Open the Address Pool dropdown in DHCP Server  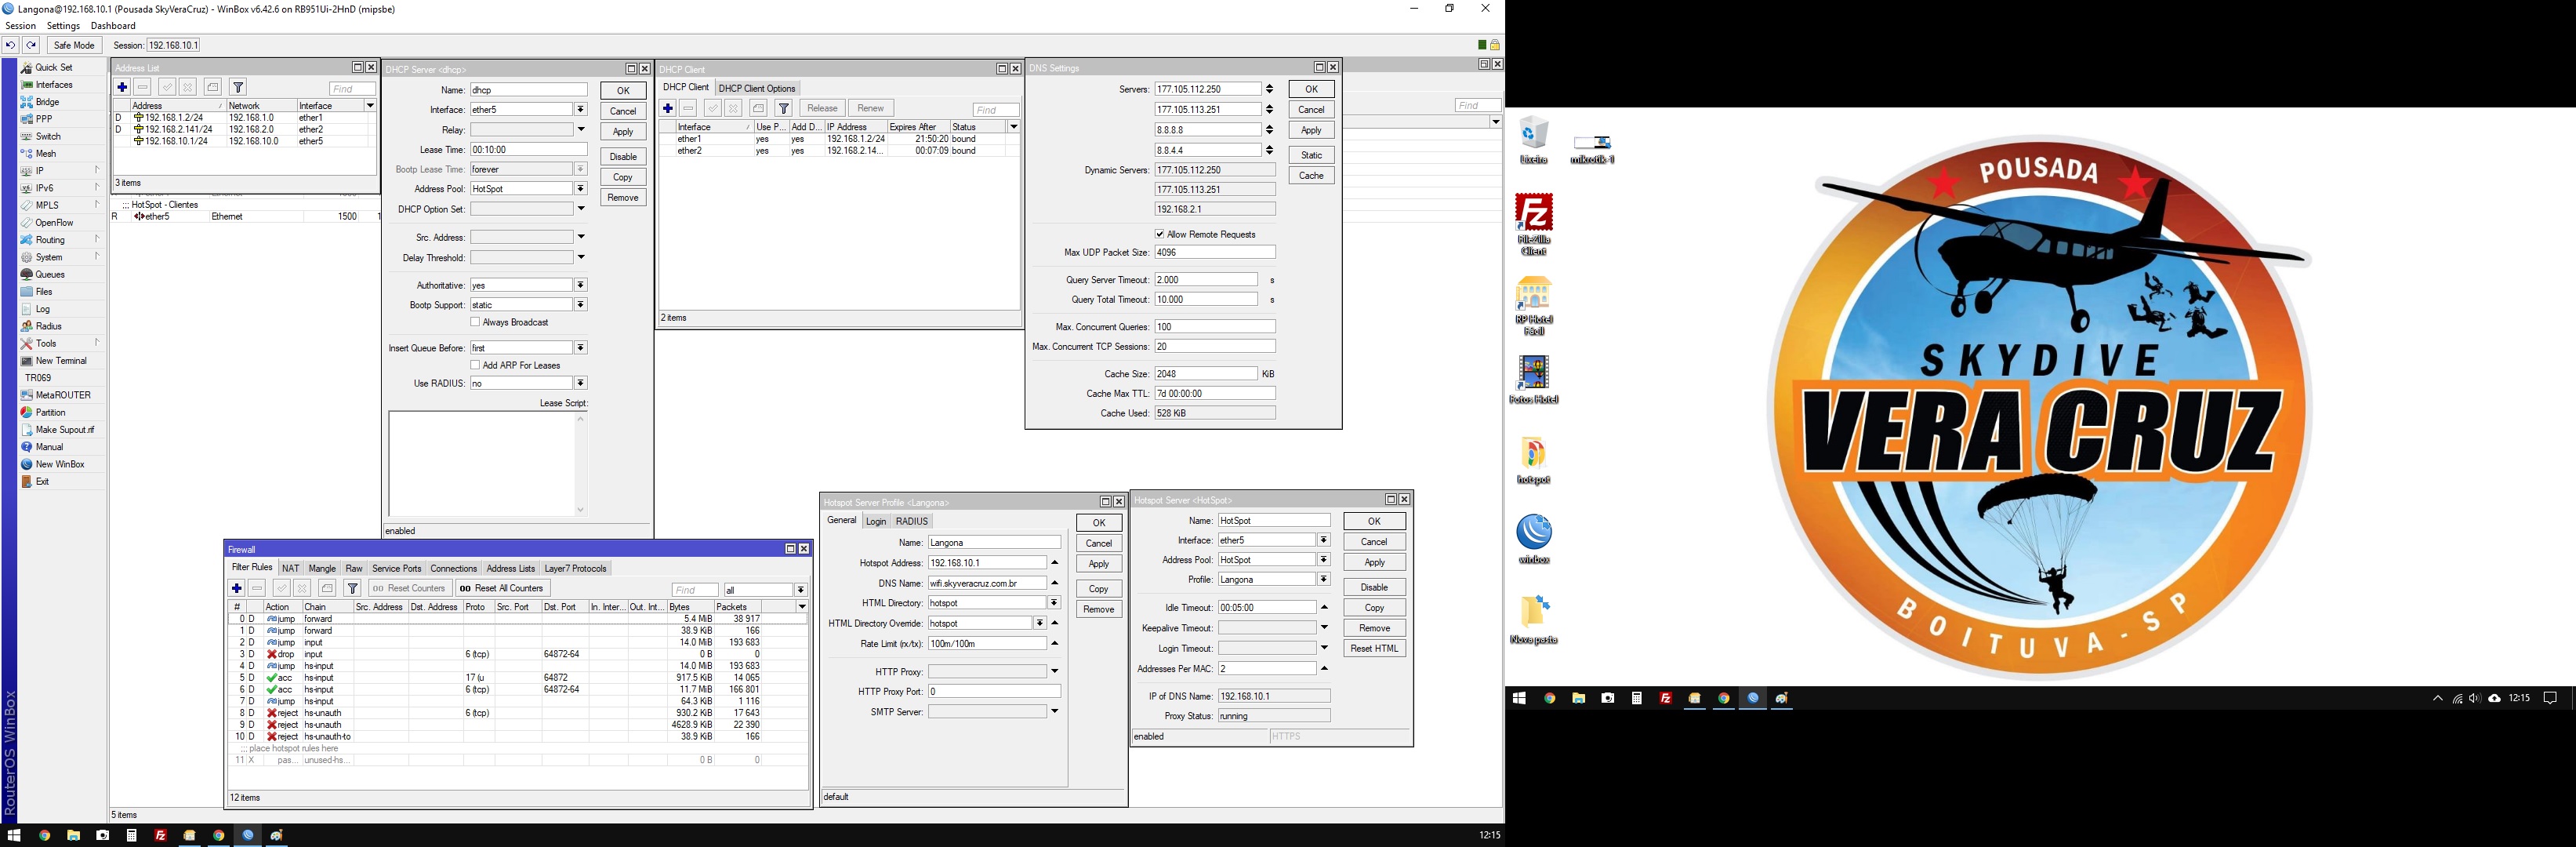coord(580,189)
